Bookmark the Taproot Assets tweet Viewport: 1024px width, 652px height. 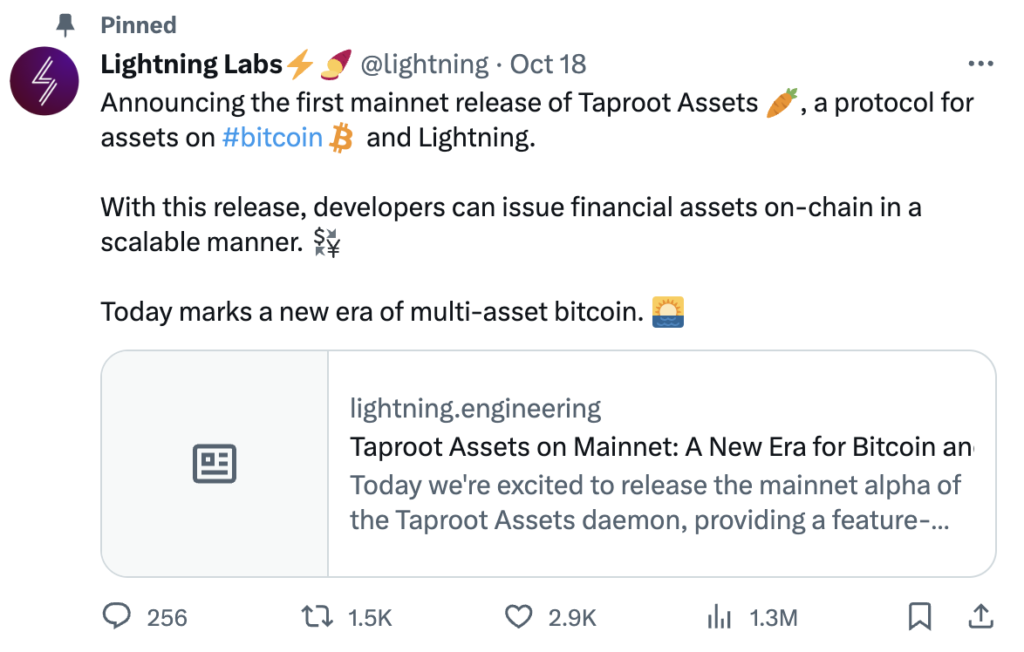(920, 616)
